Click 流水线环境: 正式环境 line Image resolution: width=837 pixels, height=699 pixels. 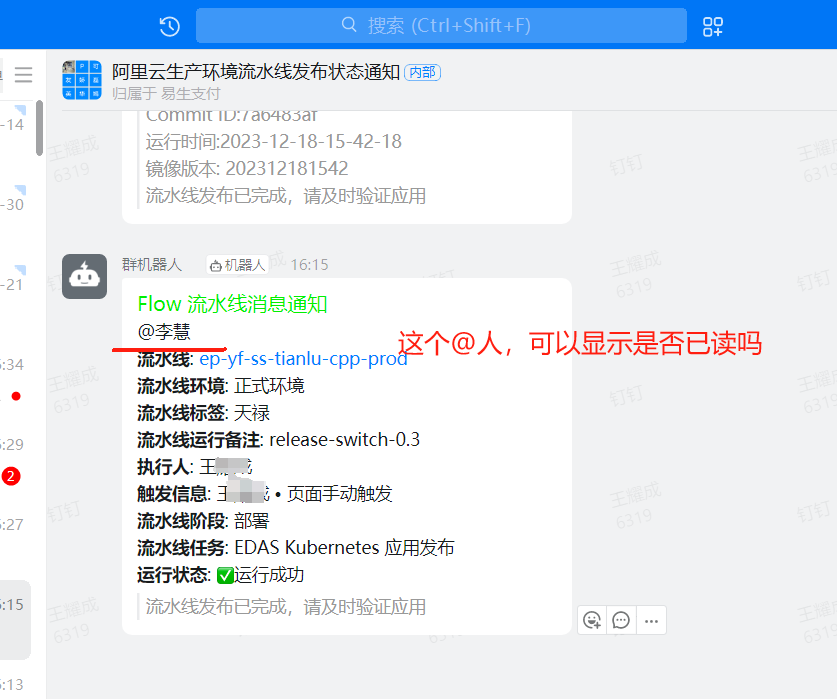point(220,386)
